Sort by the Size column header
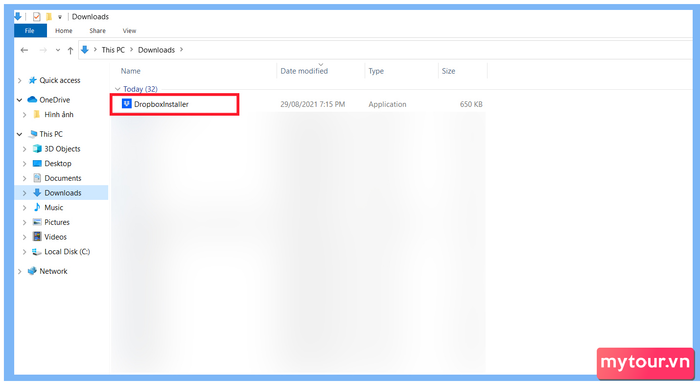This screenshot has height=387, width=700. coord(448,71)
